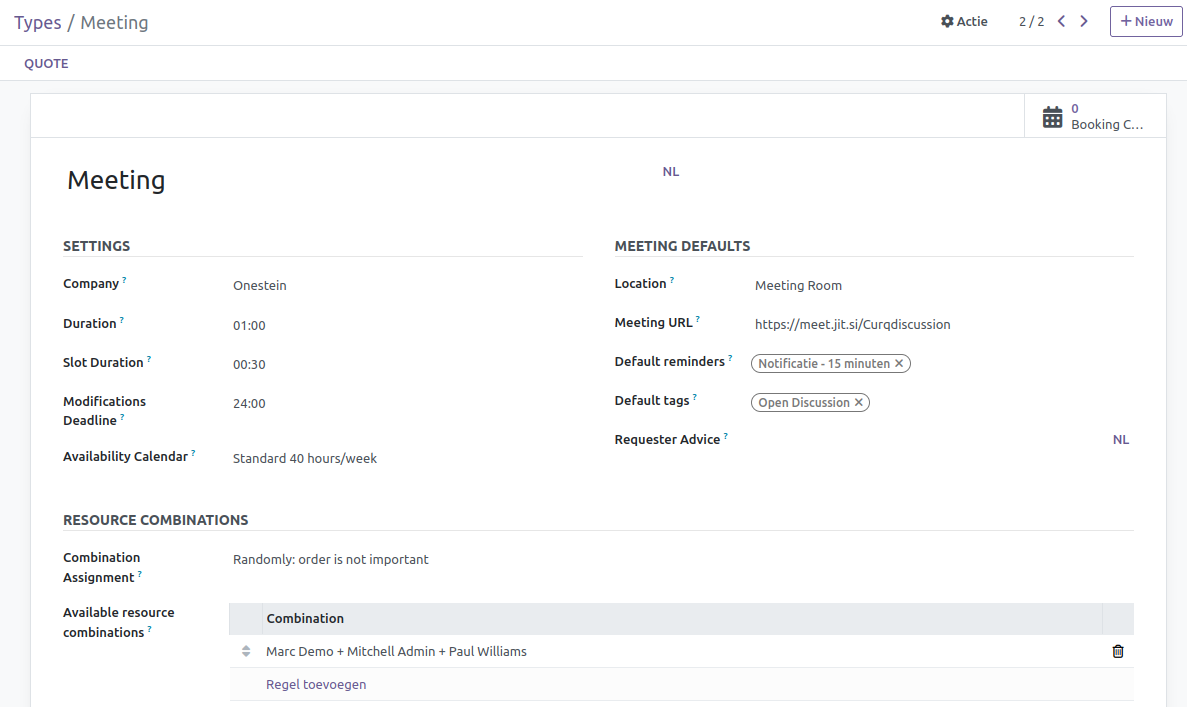The width and height of the screenshot is (1187, 707).
Task: Open Combination Assignment selection
Action: point(400,560)
